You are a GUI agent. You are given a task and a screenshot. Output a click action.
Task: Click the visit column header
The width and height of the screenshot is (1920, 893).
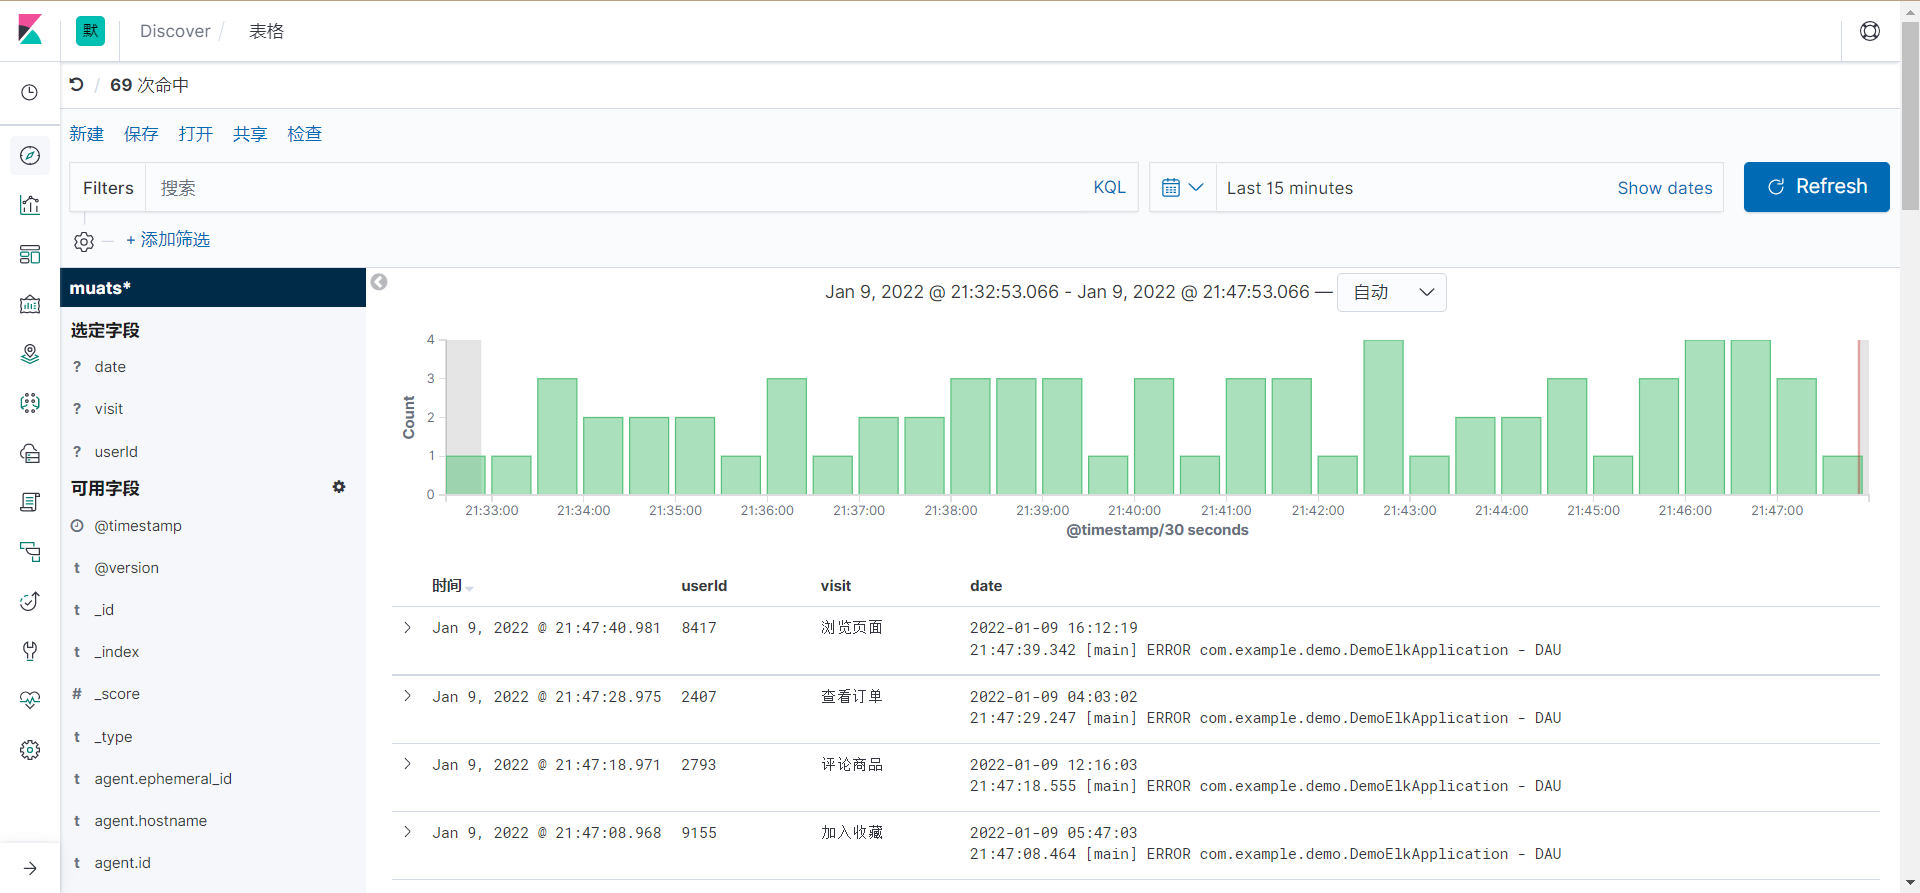point(836,586)
